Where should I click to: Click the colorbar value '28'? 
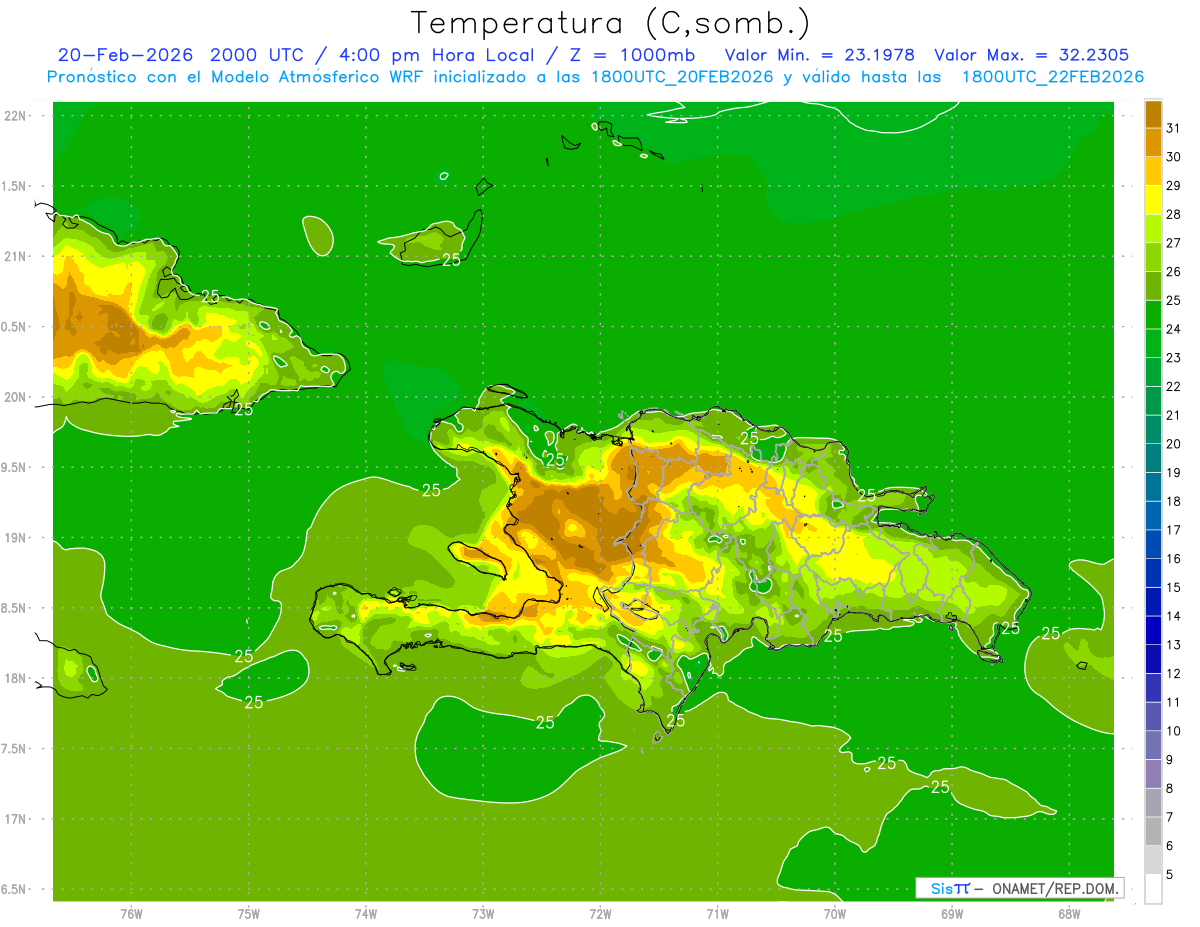point(1174,214)
